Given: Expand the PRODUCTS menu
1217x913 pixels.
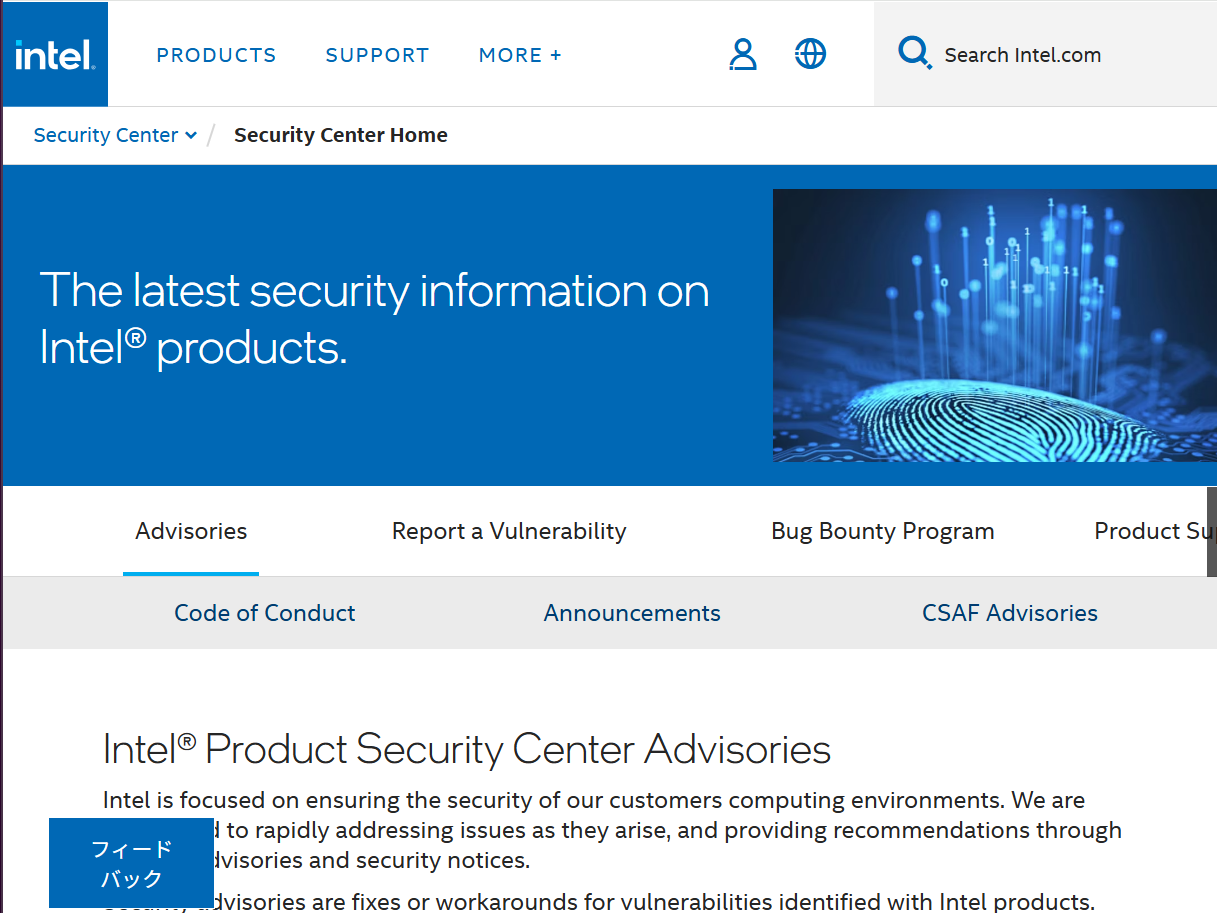Looking at the screenshot, I should tap(216, 55).
